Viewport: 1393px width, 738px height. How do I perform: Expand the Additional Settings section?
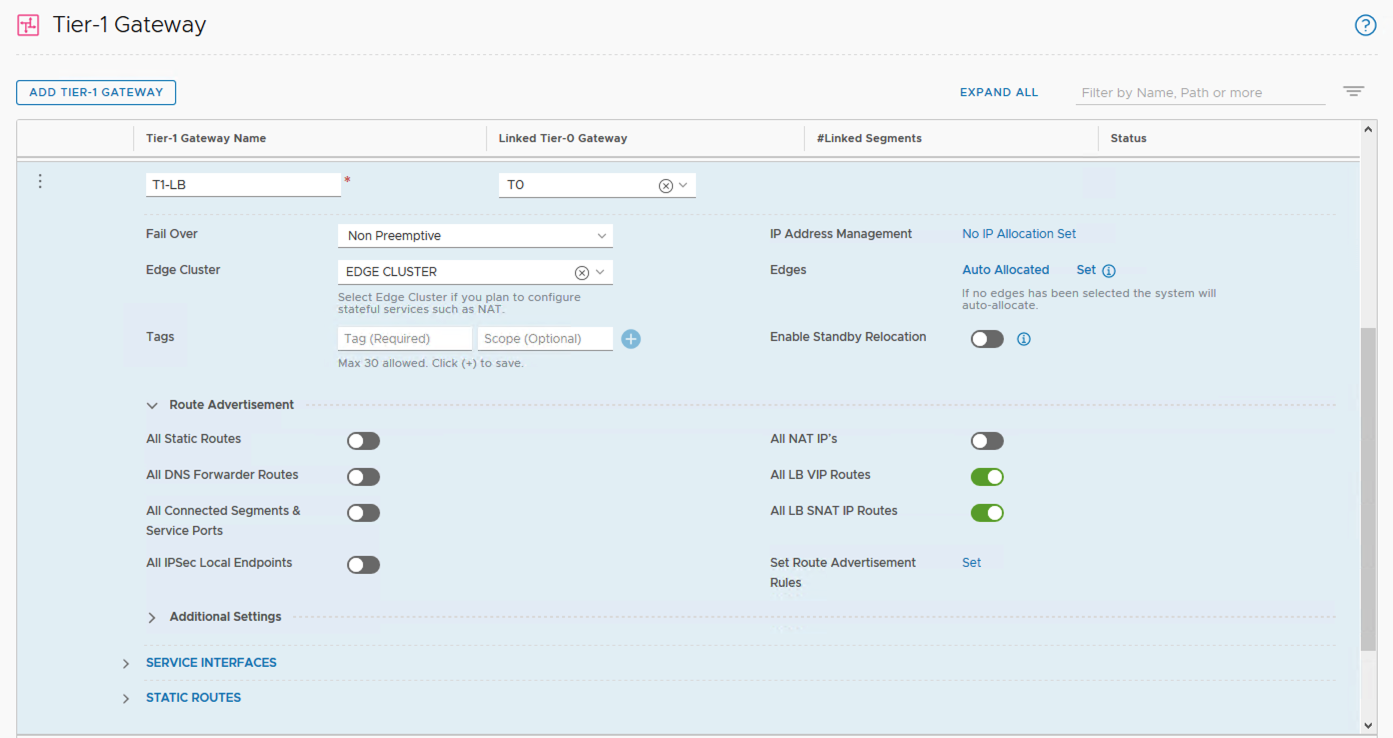pos(152,618)
